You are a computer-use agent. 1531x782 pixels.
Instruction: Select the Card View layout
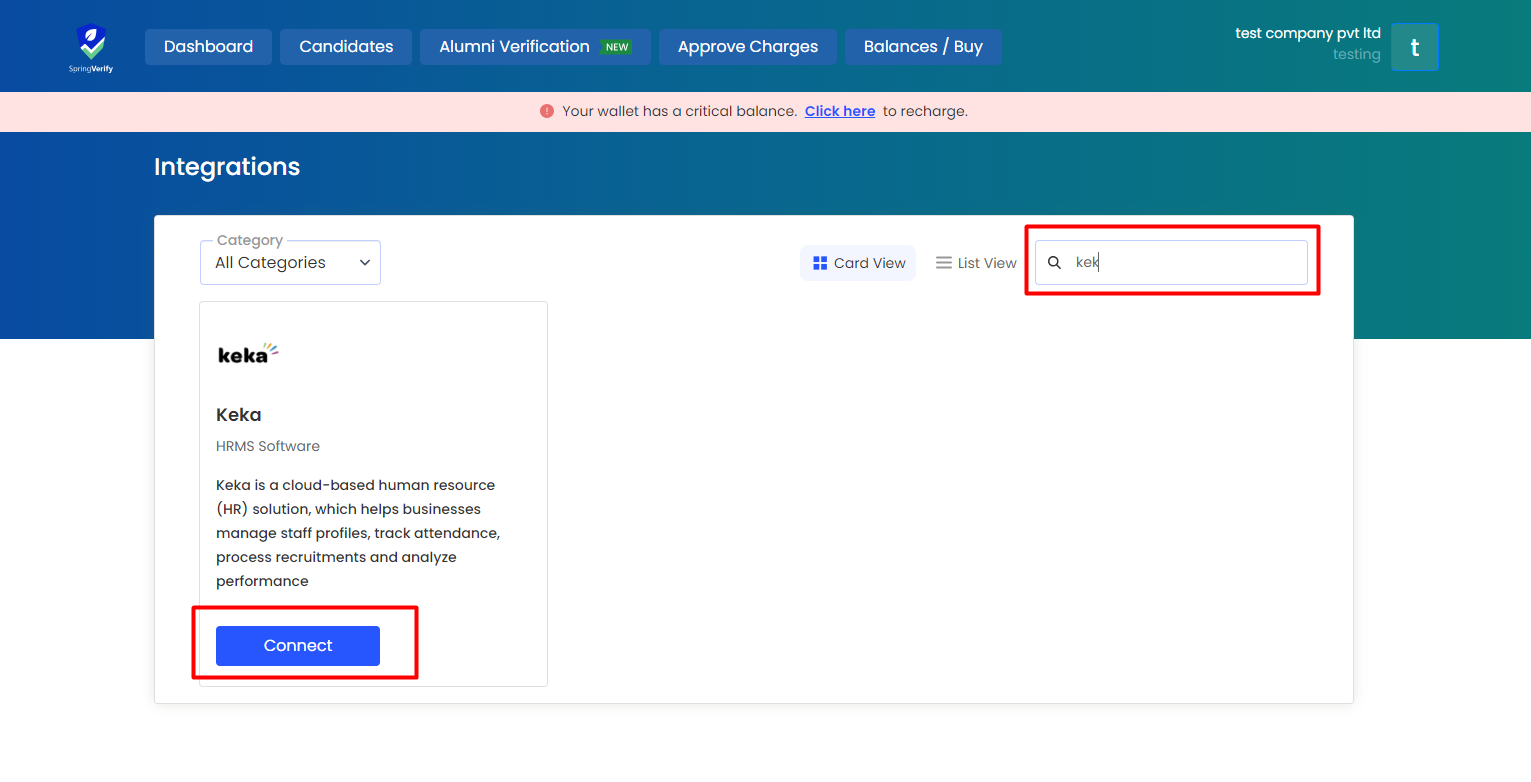click(x=858, y=263)
